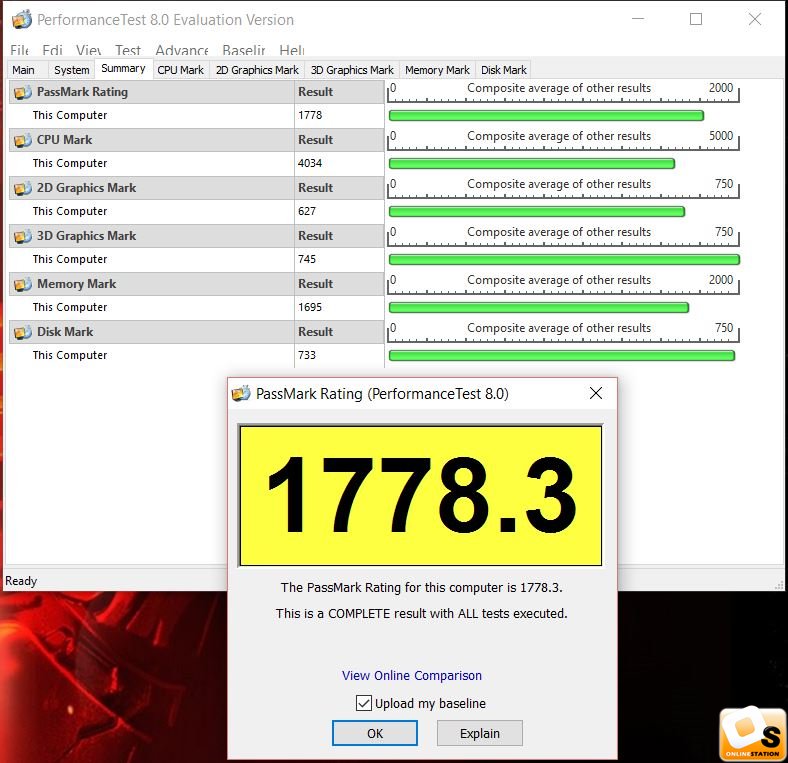Click the COMPLETE result message text
788x763 pixels.
(421, 614)
